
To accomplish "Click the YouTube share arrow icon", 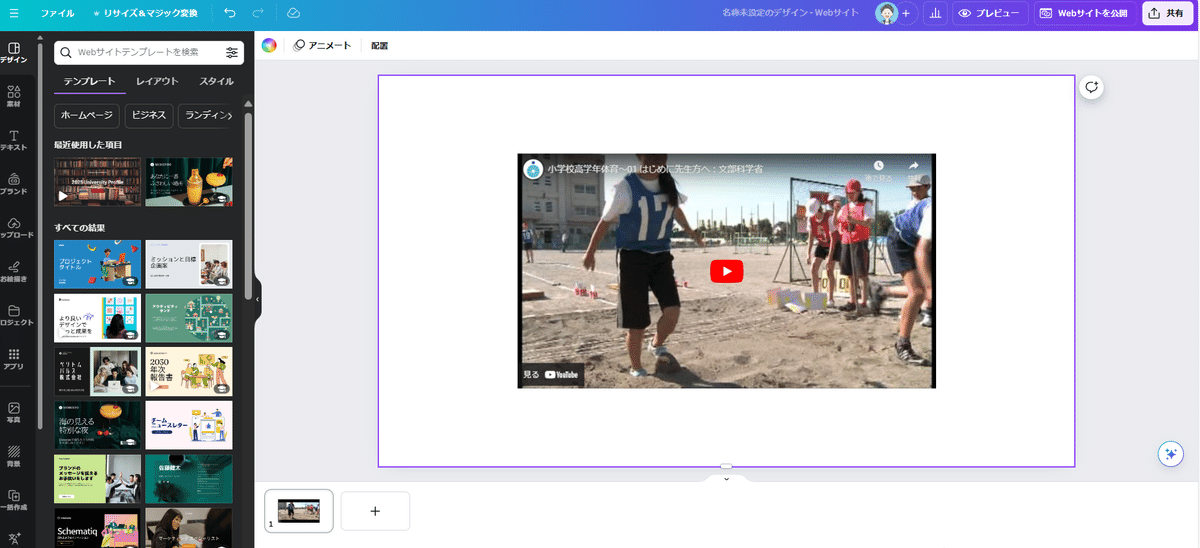I will [913, 166].
